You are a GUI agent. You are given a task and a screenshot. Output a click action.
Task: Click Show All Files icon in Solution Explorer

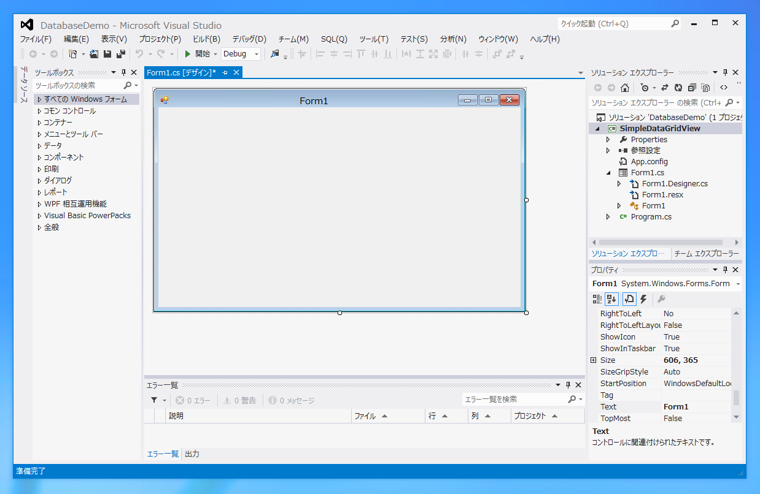[705, 88]
